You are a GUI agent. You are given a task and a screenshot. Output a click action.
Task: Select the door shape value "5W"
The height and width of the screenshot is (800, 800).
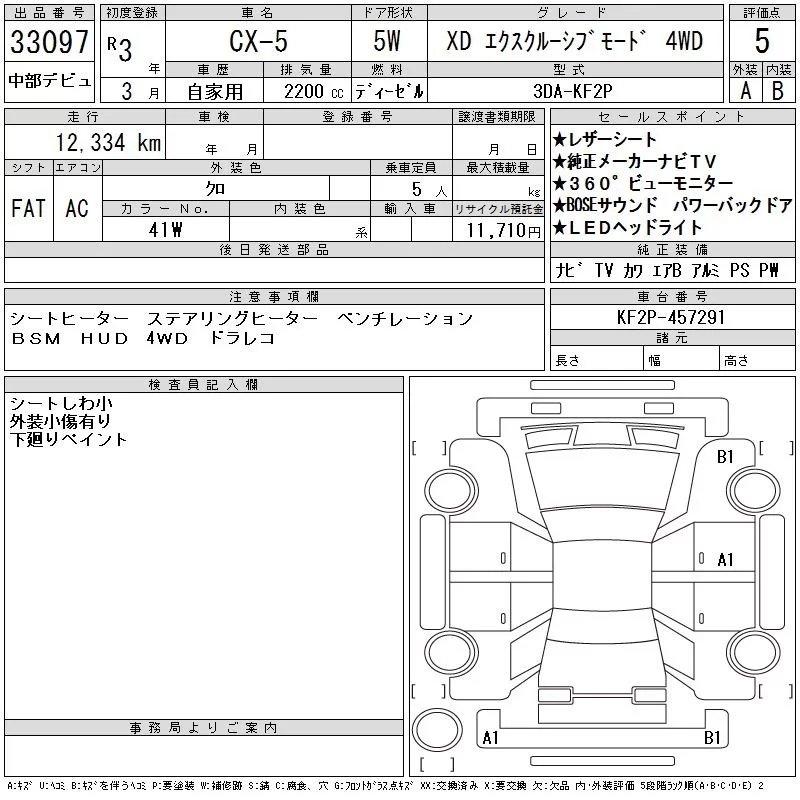[x=387, y=41]
